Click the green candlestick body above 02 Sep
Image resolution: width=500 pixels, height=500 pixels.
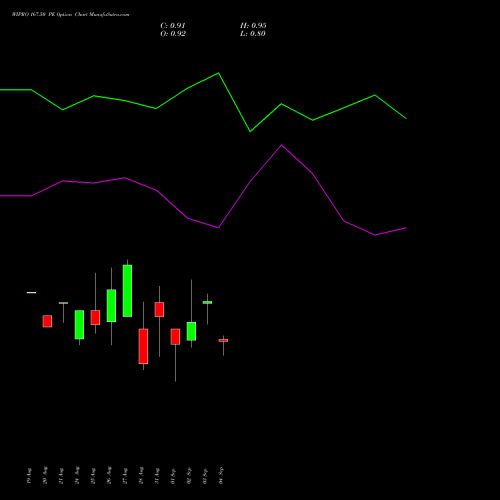point(191,331)
